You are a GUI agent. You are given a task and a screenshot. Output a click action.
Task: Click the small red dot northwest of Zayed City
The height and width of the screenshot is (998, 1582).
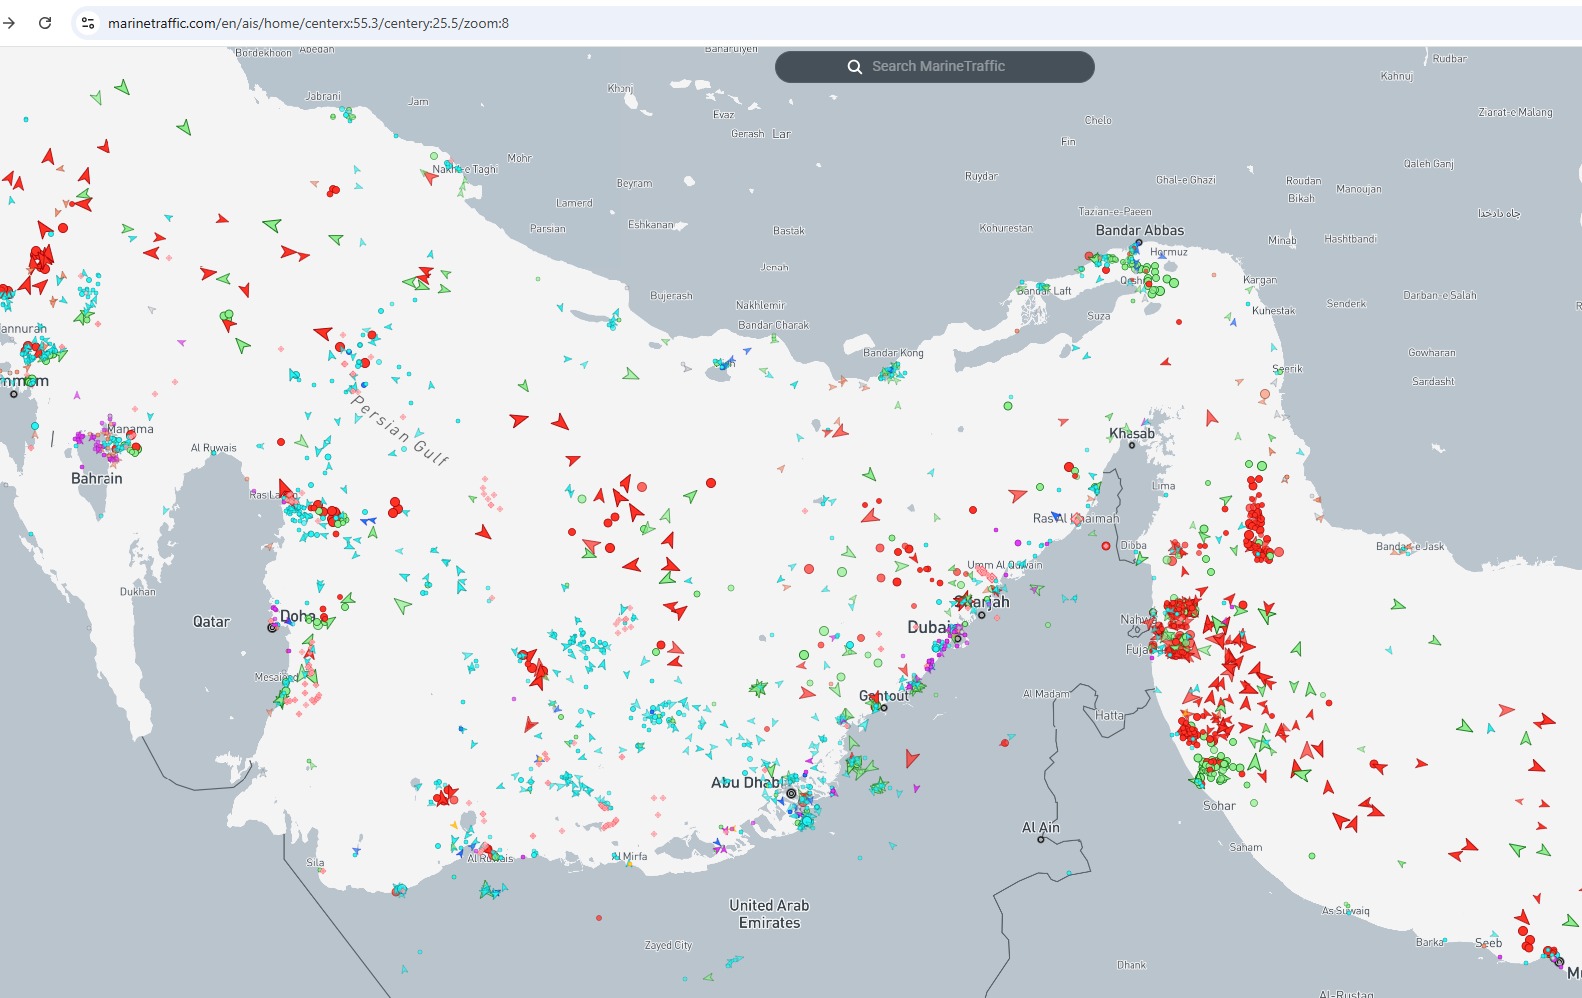pyautogui.click(x=599, y=918)
